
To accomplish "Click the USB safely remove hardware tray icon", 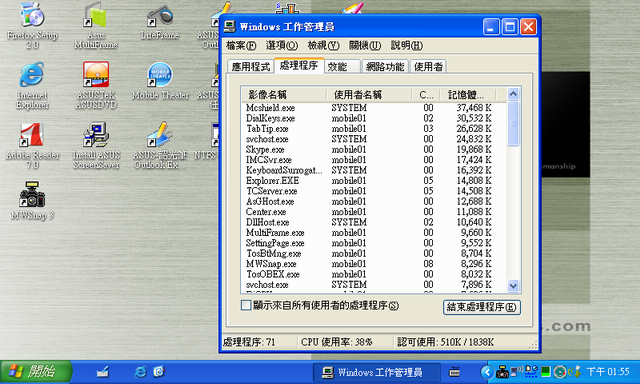I will (x=576, y=372).
